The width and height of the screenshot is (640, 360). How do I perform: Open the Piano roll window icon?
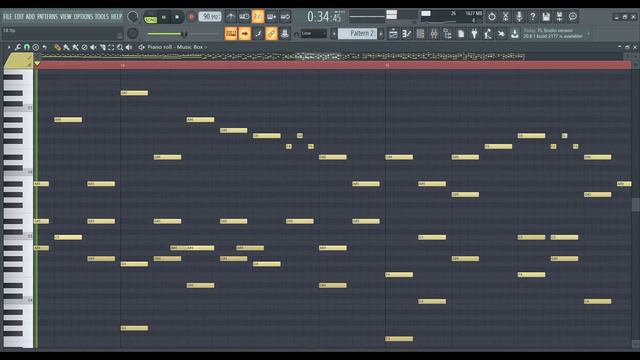pos(407,33)
